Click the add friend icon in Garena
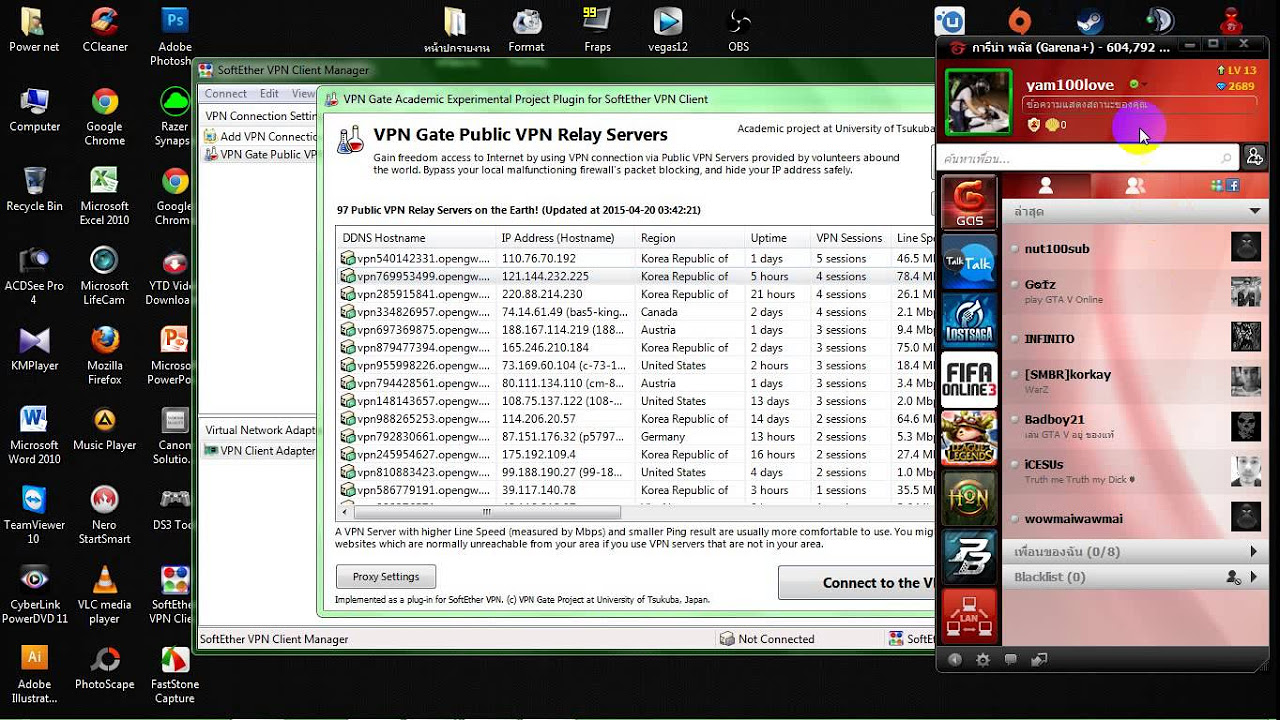 [1254, 157]
